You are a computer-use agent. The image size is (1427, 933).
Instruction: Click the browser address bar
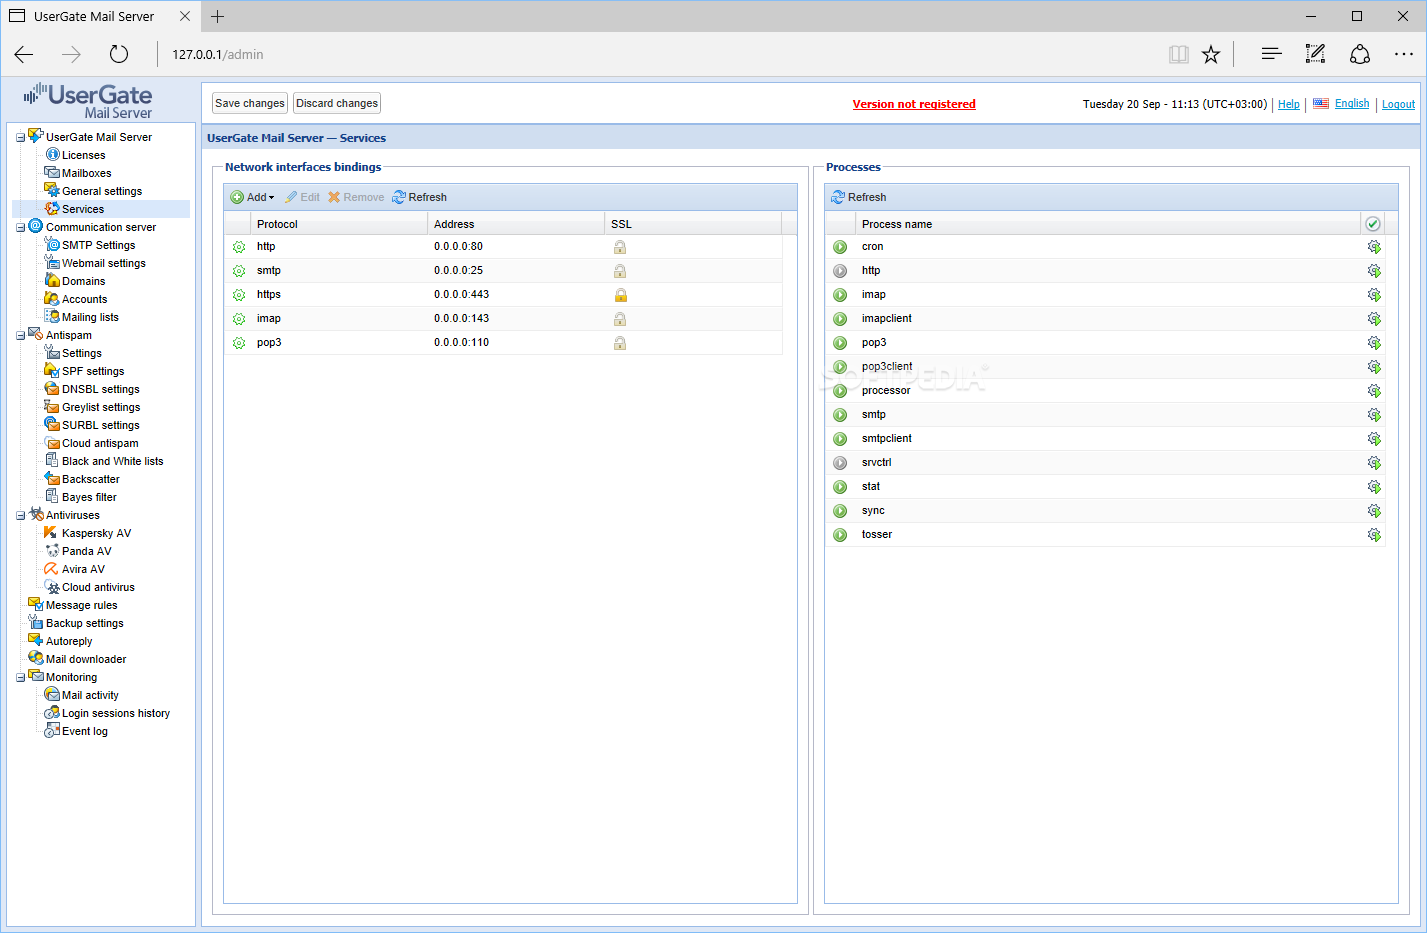pos(660,54)
